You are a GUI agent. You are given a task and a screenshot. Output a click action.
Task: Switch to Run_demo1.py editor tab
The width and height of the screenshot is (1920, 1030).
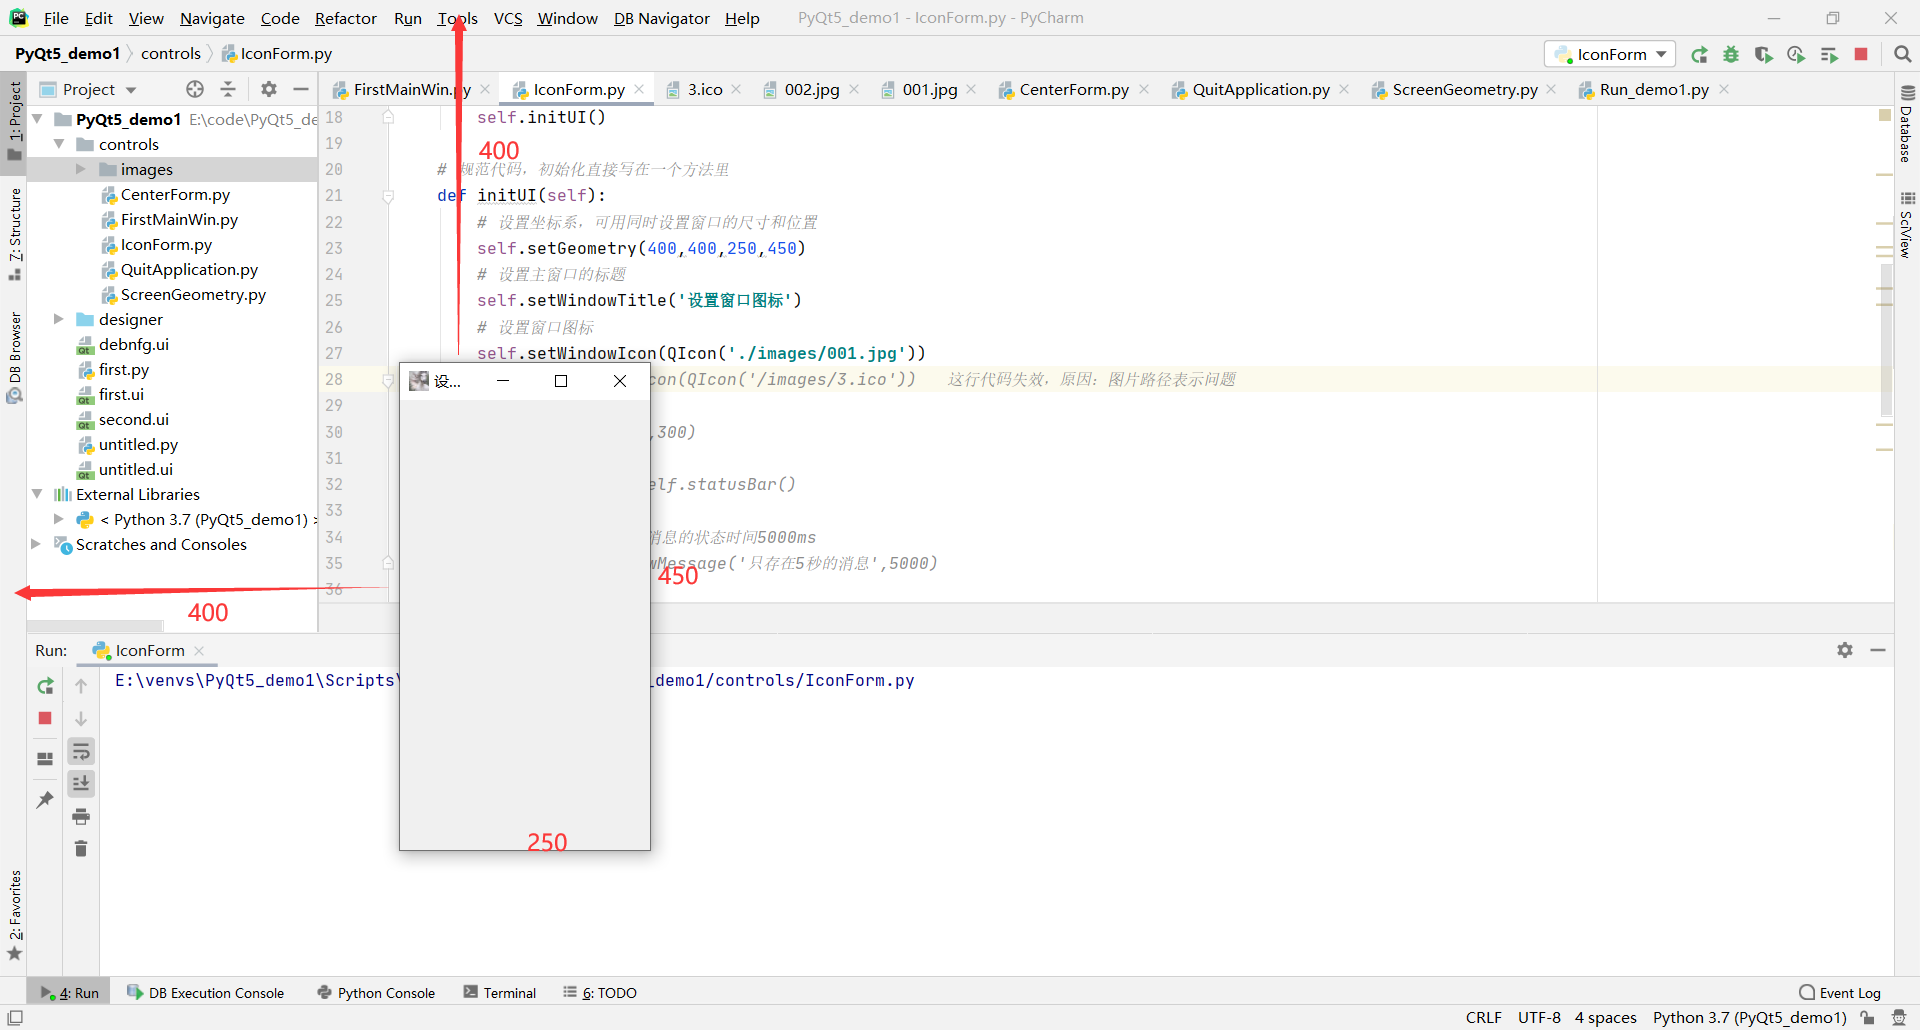(1653, 89)
